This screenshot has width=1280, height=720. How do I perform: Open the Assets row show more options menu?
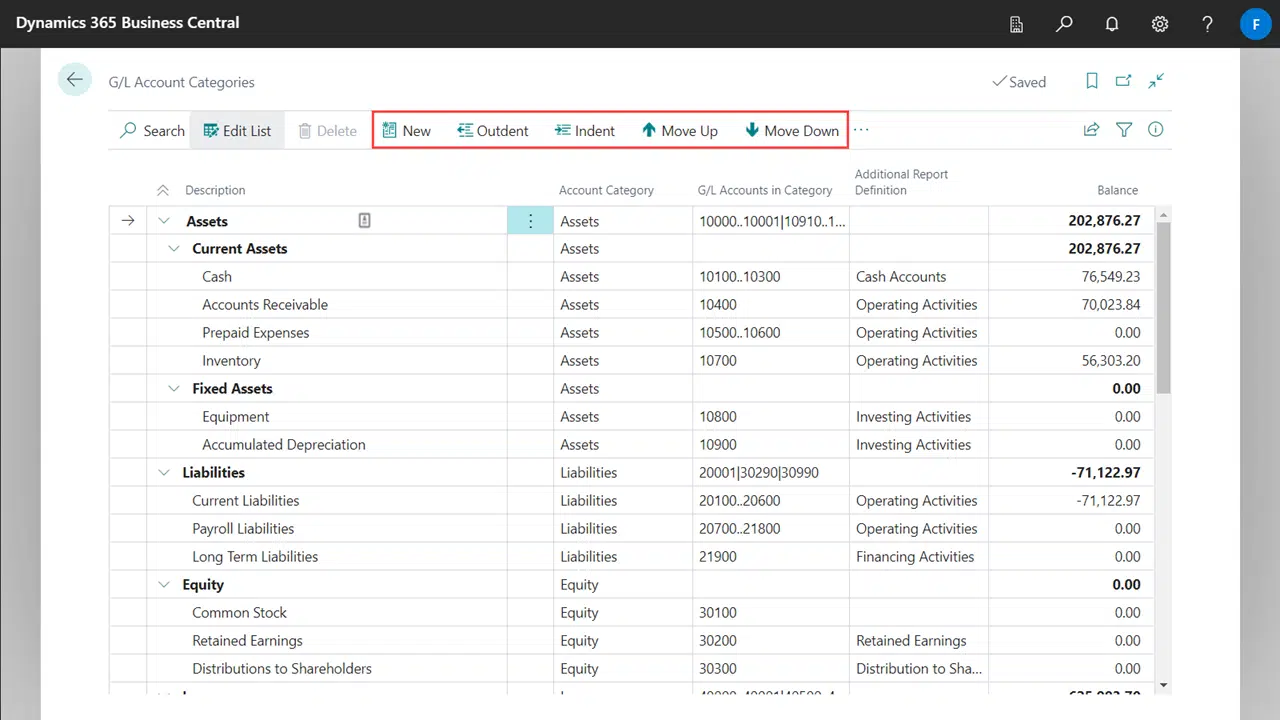[x=531, y=221]
